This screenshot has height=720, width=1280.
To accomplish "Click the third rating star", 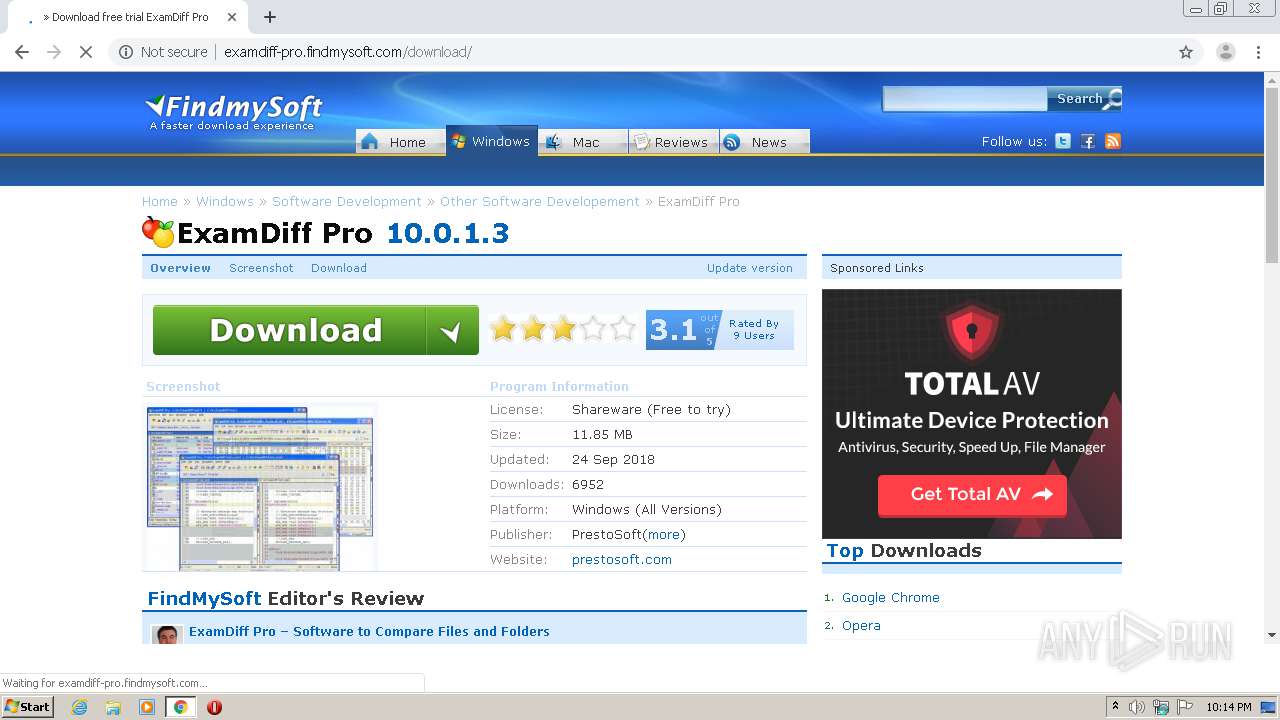I will [563, 329].
